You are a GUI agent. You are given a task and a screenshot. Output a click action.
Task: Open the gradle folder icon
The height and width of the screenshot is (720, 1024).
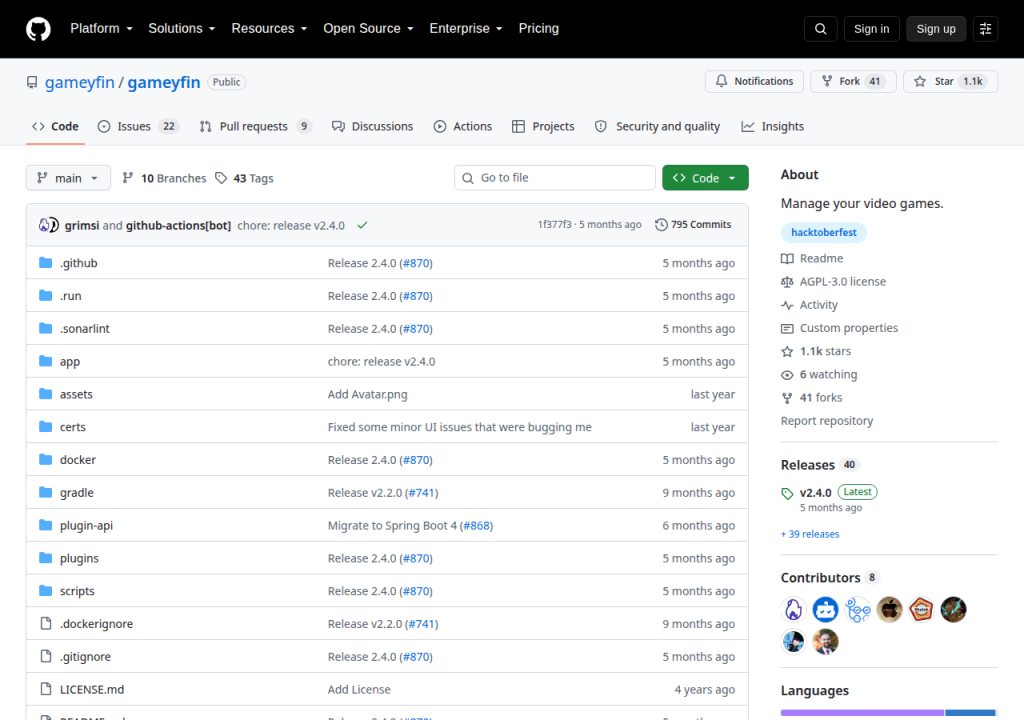(46, 492)
